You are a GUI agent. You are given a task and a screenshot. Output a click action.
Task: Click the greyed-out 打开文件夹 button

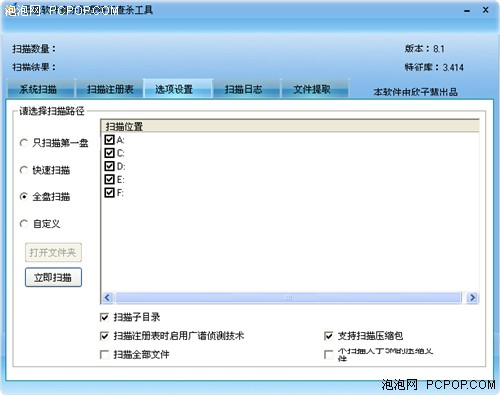coord(53,252)
